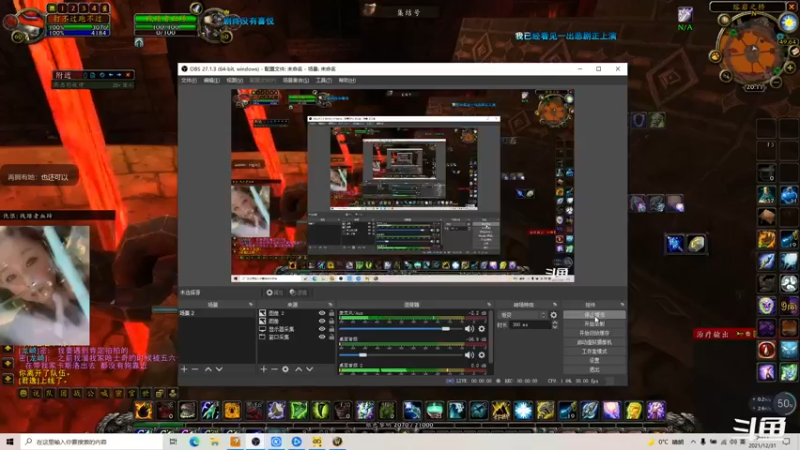
Task: Open the 渐变 transition type dropdown
Action: pos(521,315)
